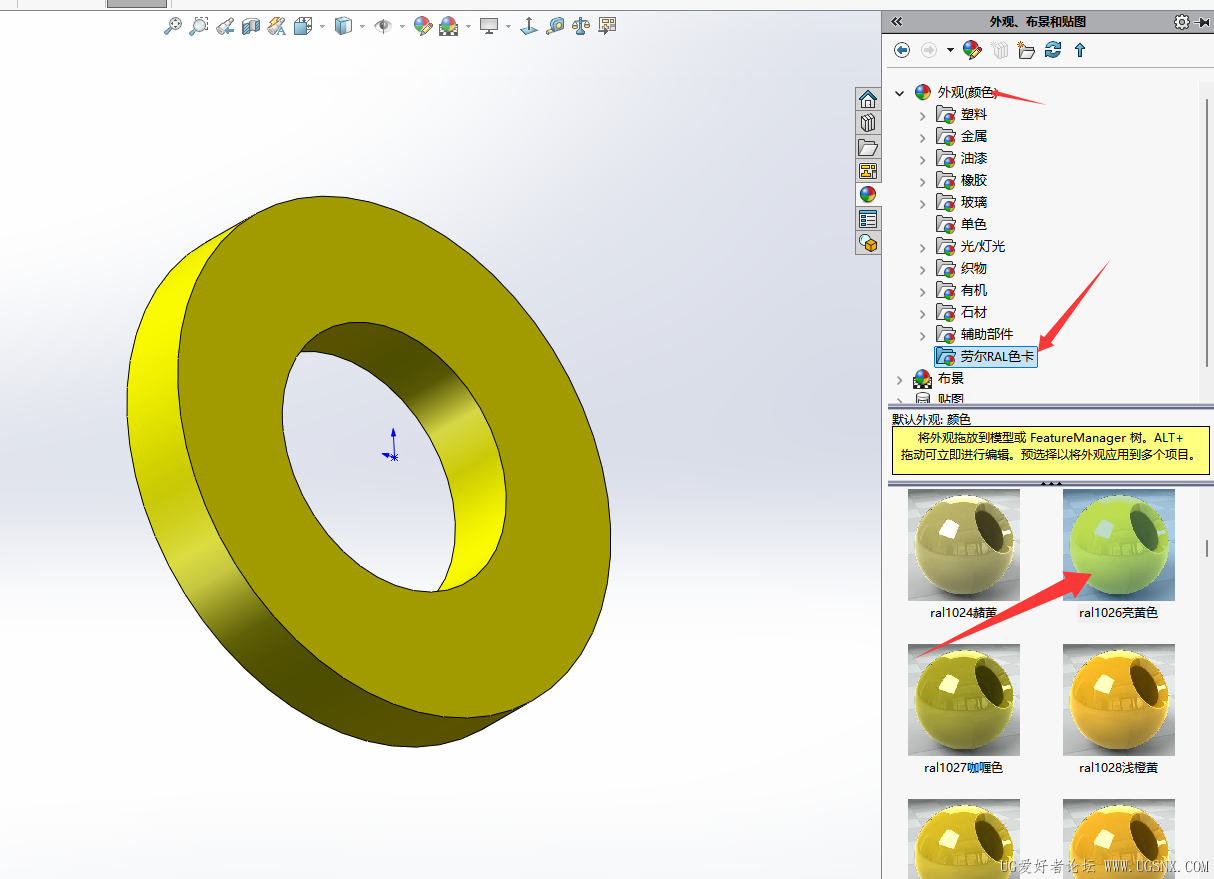Viewport: 1214px width, 879px height.
Task: Select the 劳尔RAL色卡 folder
Action: pos(997,356)
